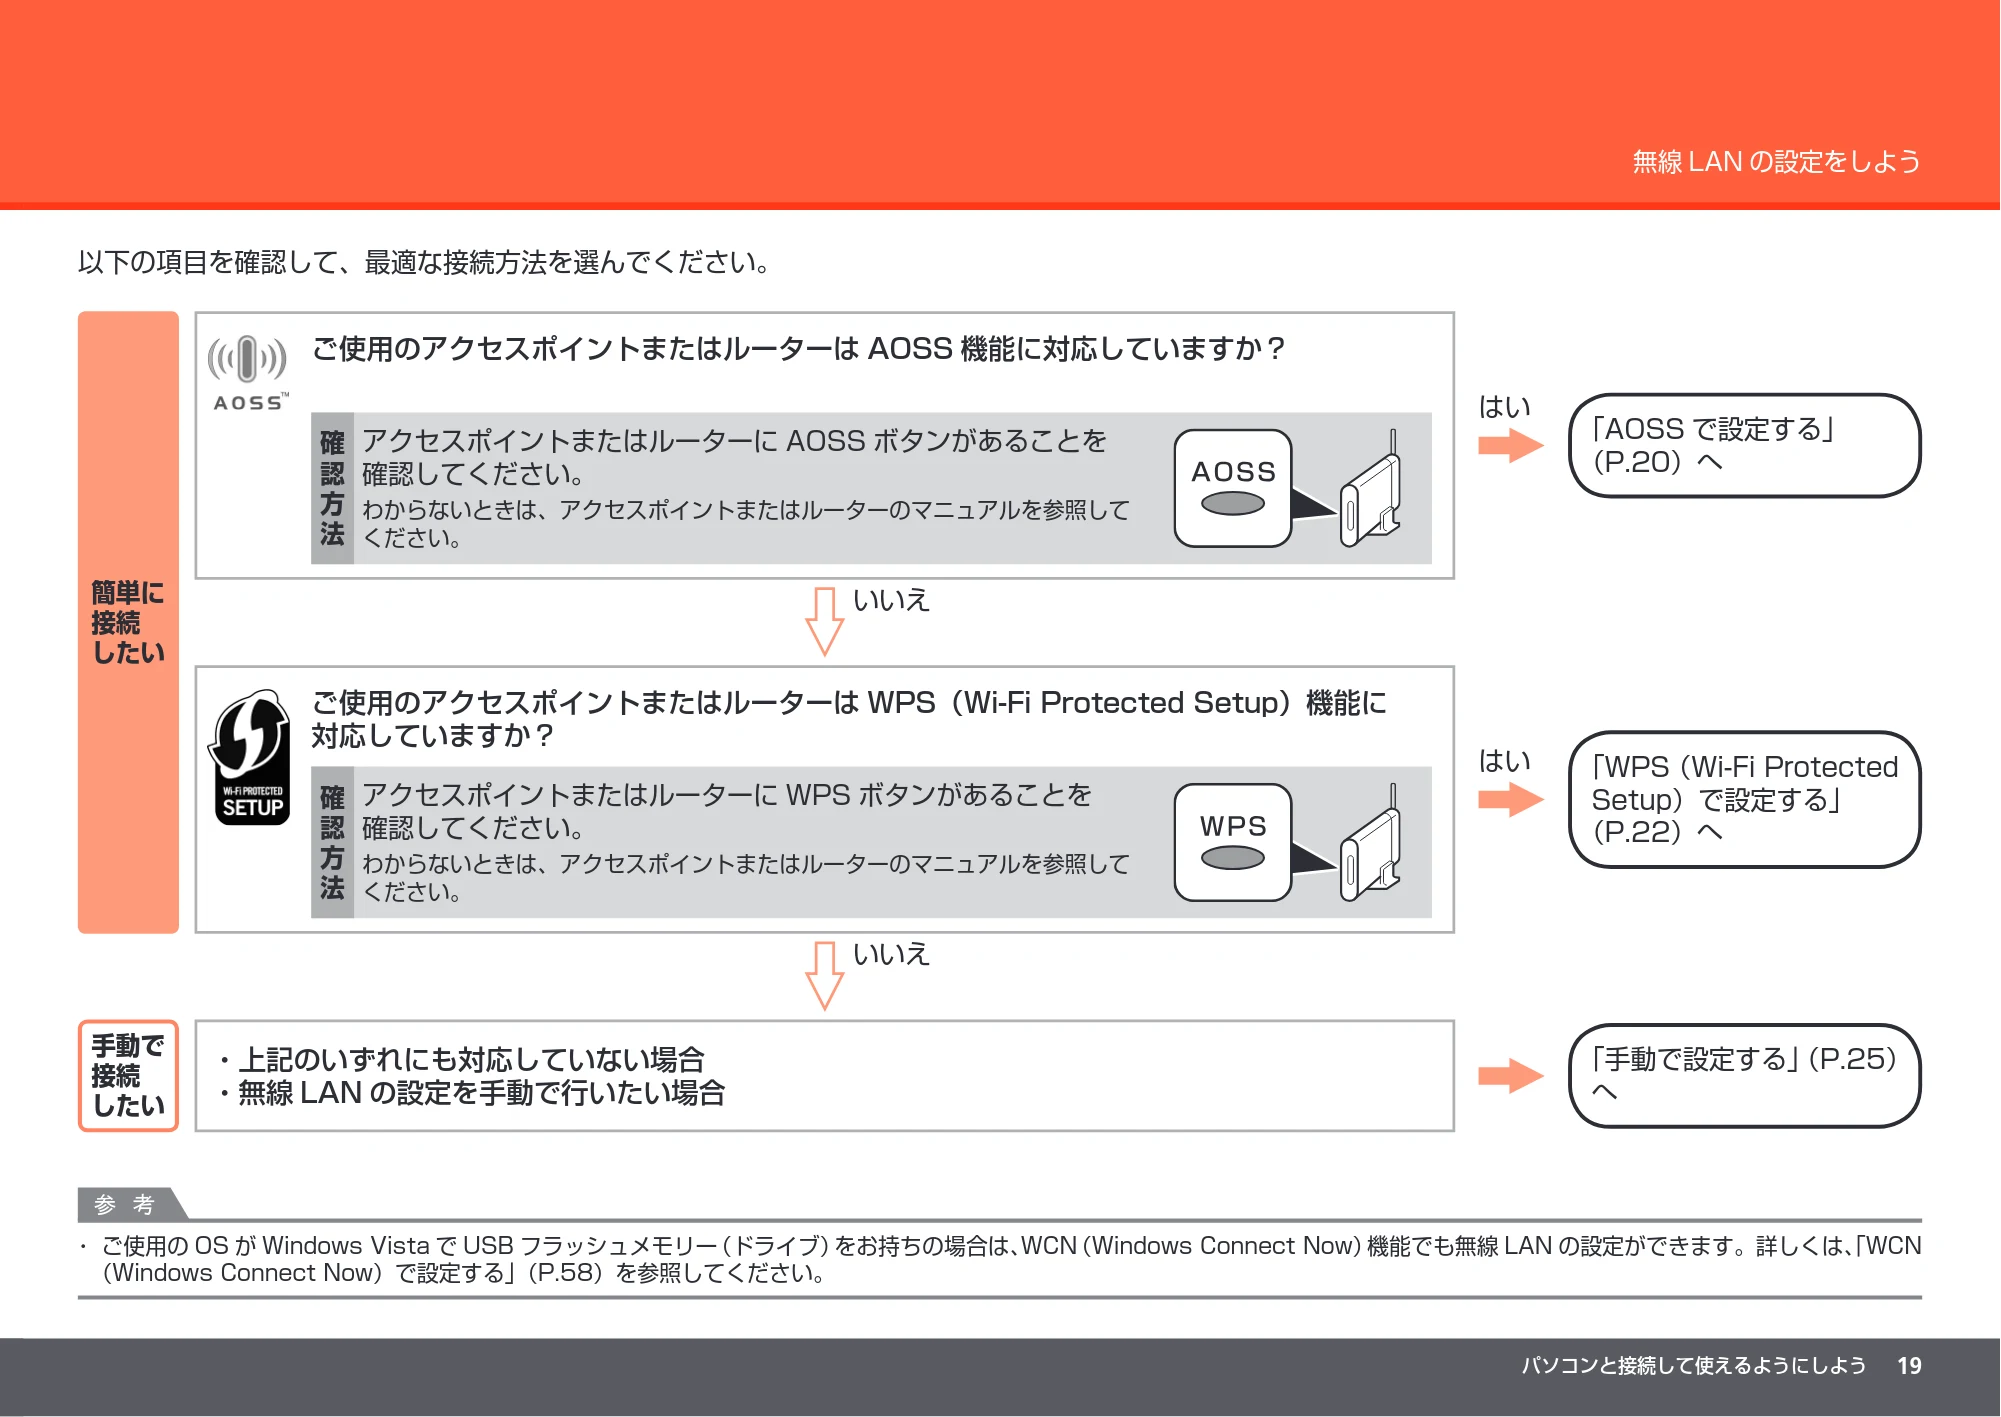Viewport: 2001px width, 1417px height.
Task: Open 「AOSS で設定する」(P.20) link box
Action: (x=1745, y=445)
